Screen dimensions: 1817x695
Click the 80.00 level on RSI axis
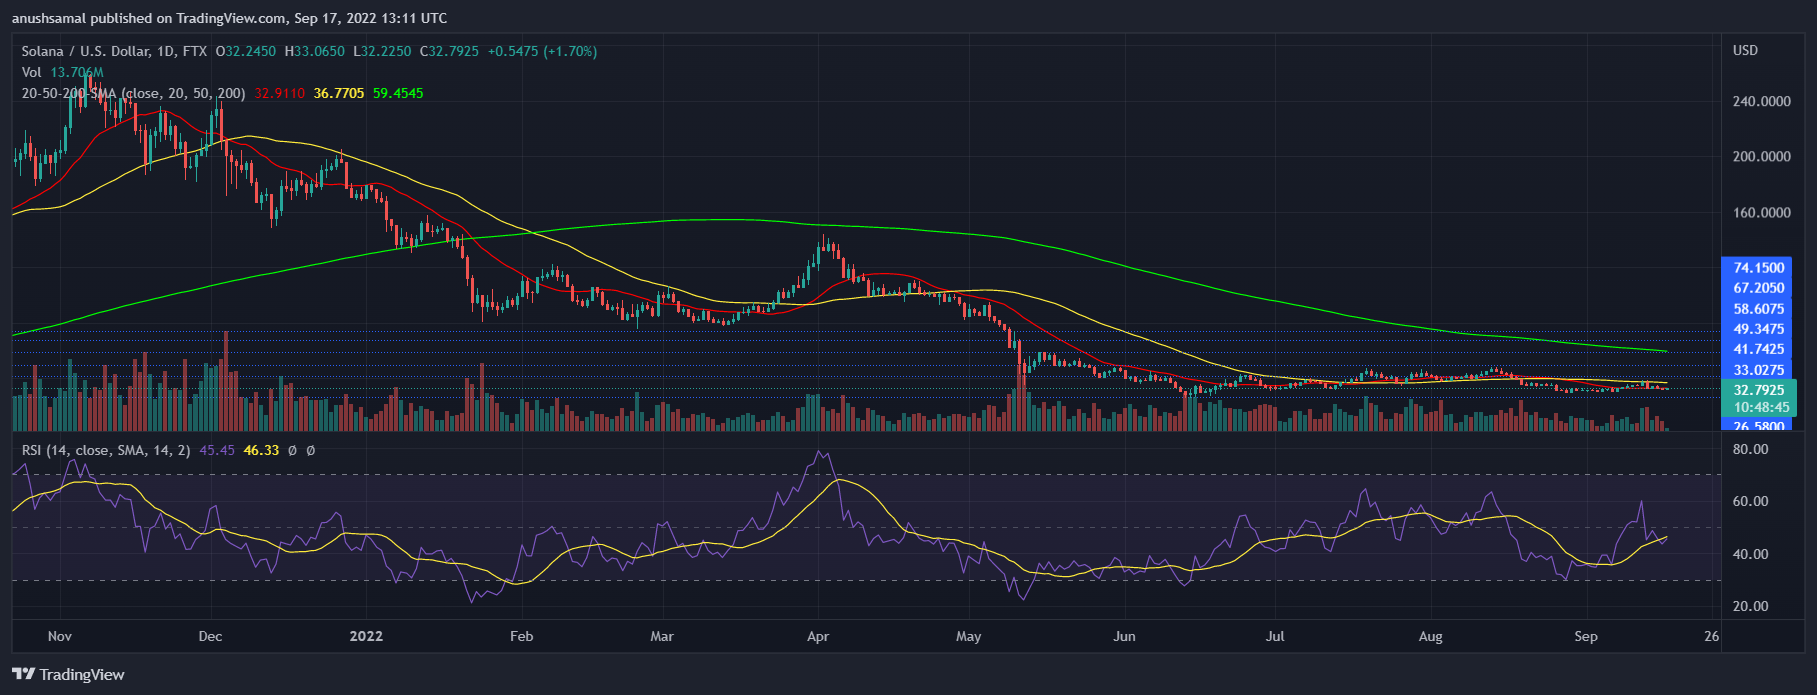[x=1750, y=450]
